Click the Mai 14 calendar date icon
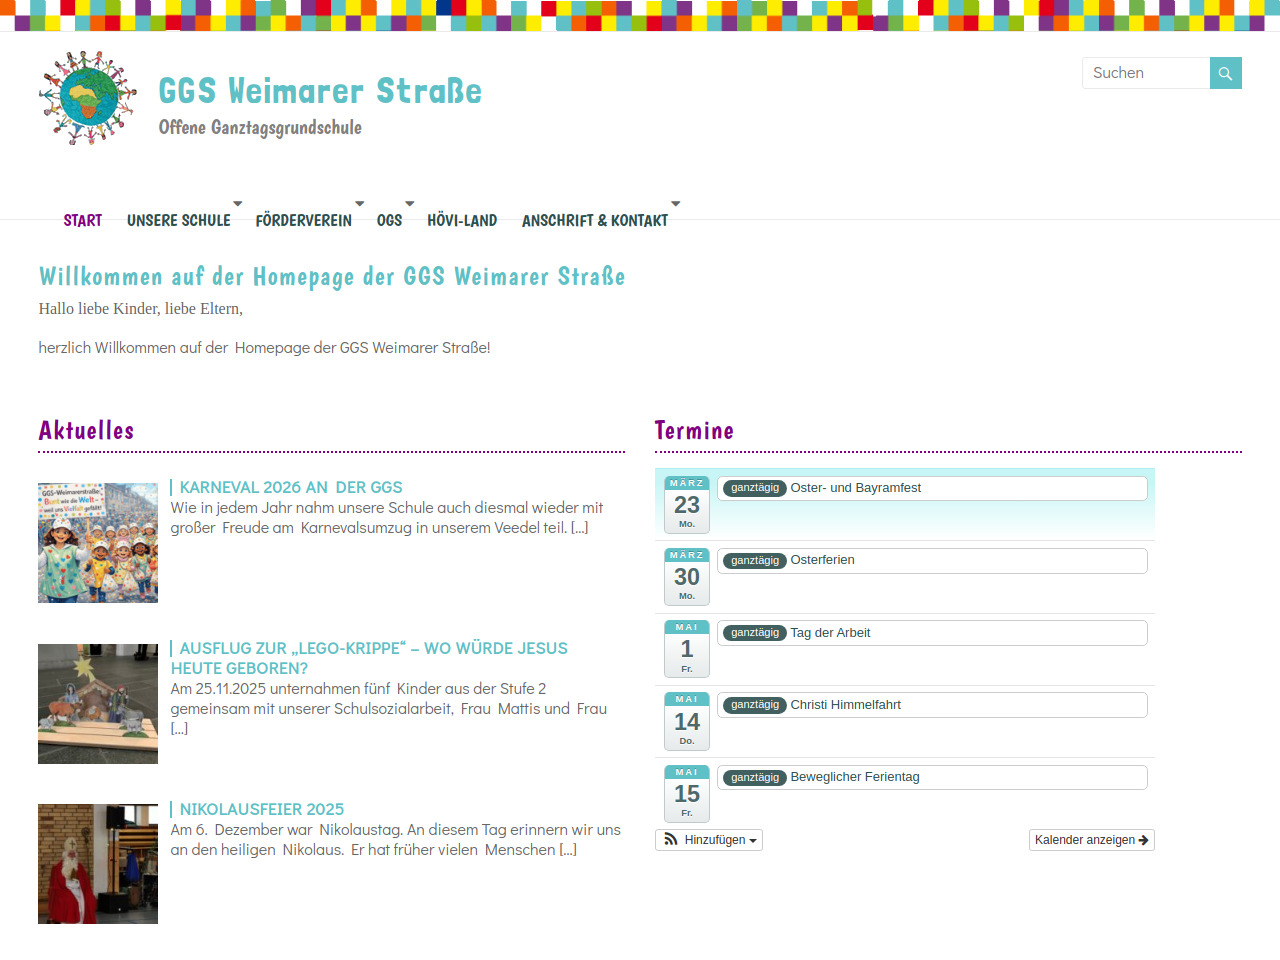Screen dimensions: 1280x960 point(686,721)
